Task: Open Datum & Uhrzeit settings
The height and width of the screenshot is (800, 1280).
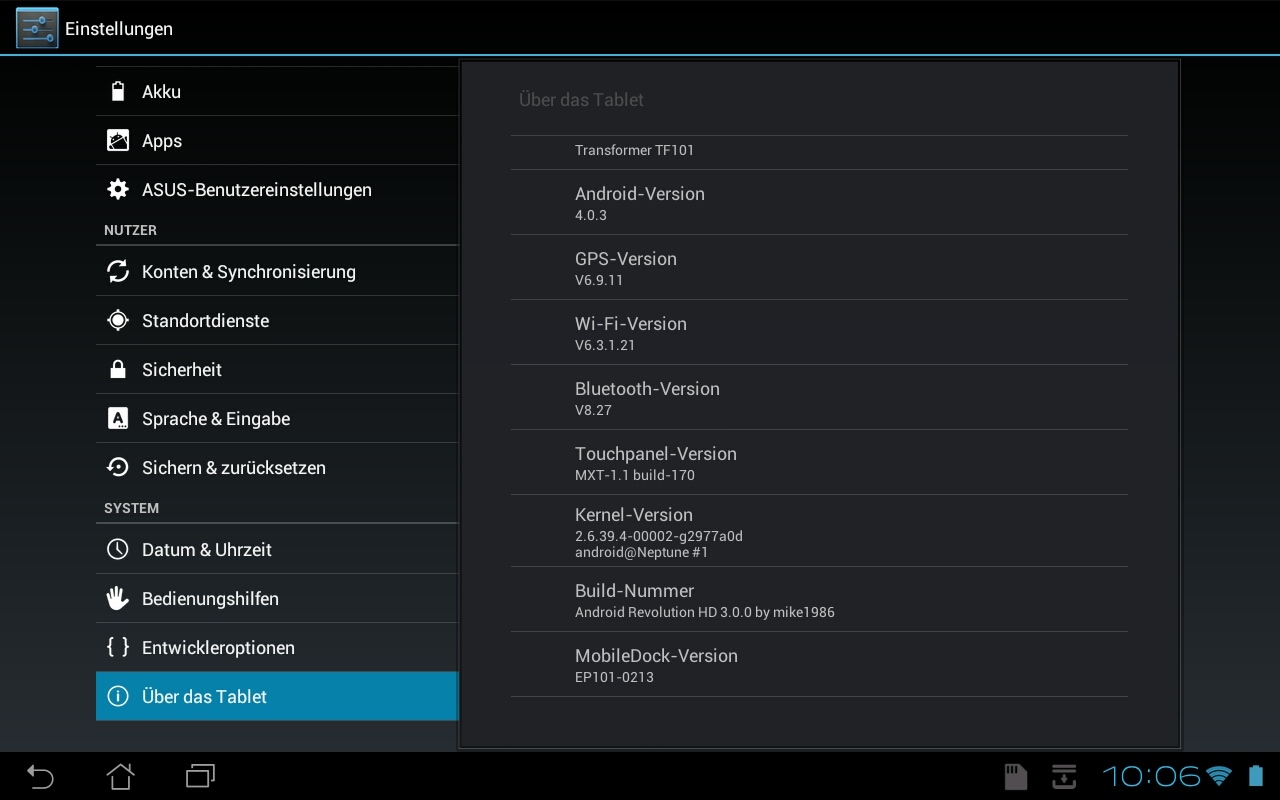Action: coord(277,549)
